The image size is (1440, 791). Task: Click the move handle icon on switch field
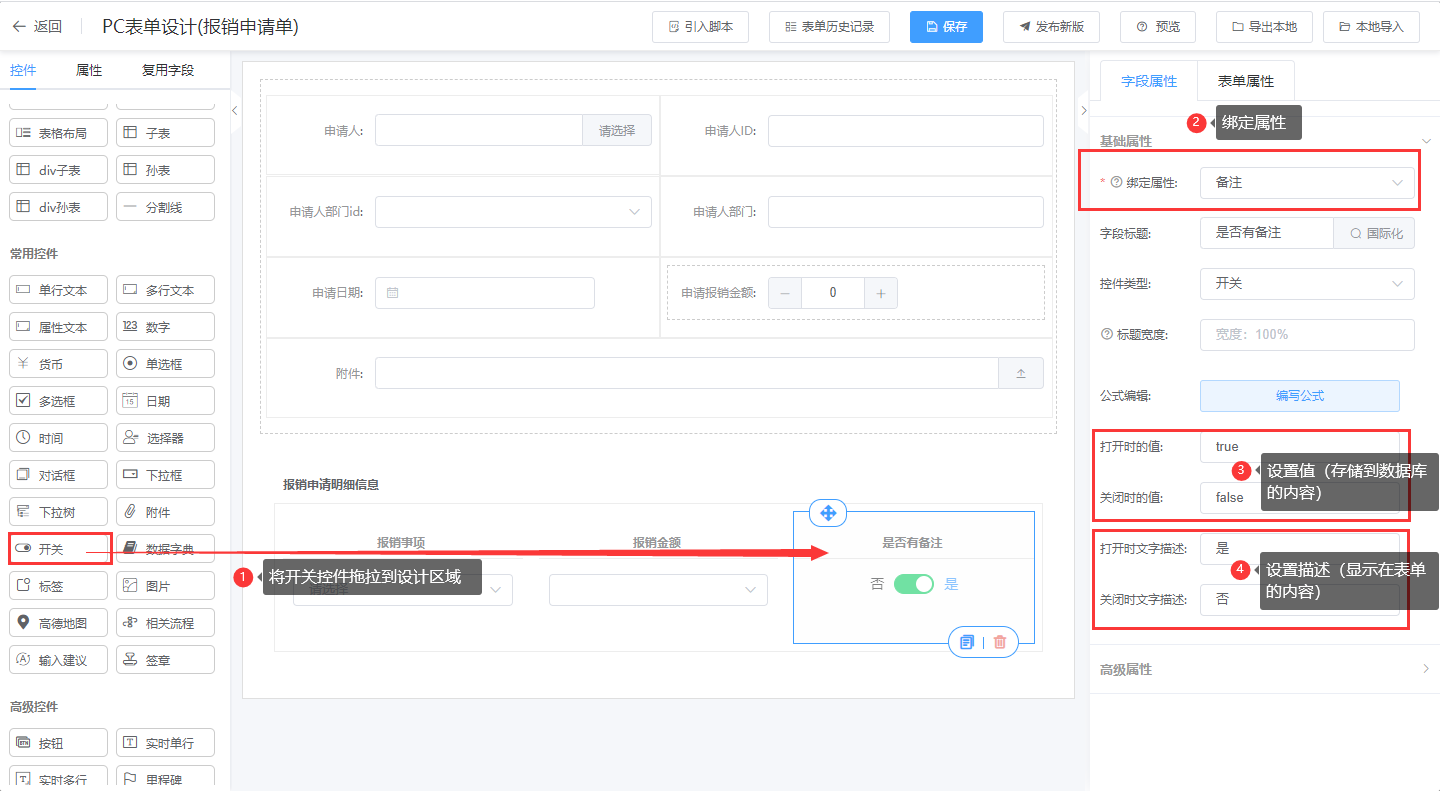[828, 513]
